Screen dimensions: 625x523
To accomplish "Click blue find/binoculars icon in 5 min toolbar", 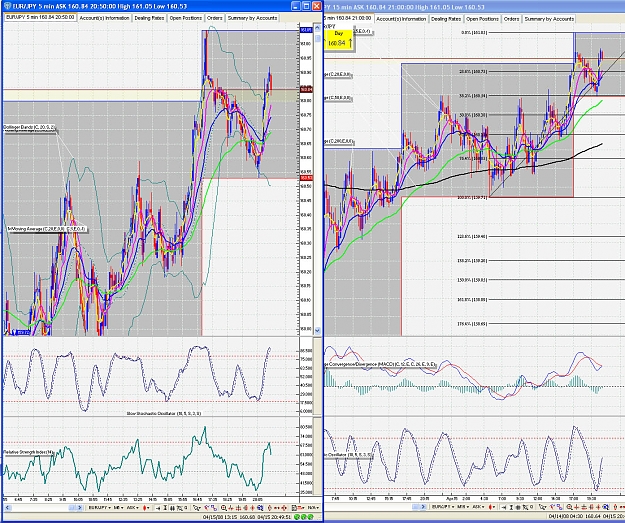I will coord(260,508).
